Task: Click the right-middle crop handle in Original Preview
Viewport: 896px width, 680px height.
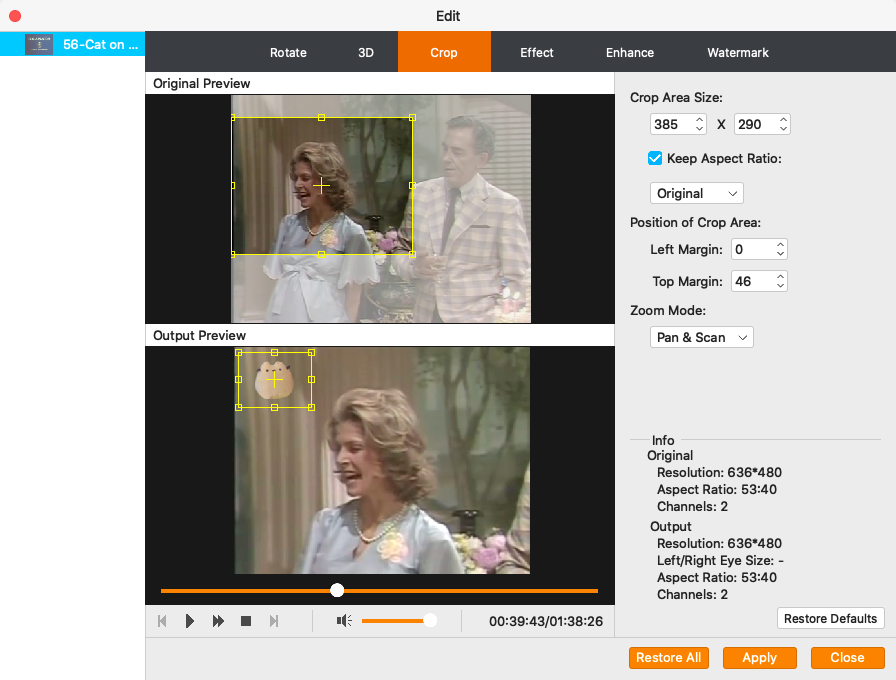Action: tap(413, 186)
